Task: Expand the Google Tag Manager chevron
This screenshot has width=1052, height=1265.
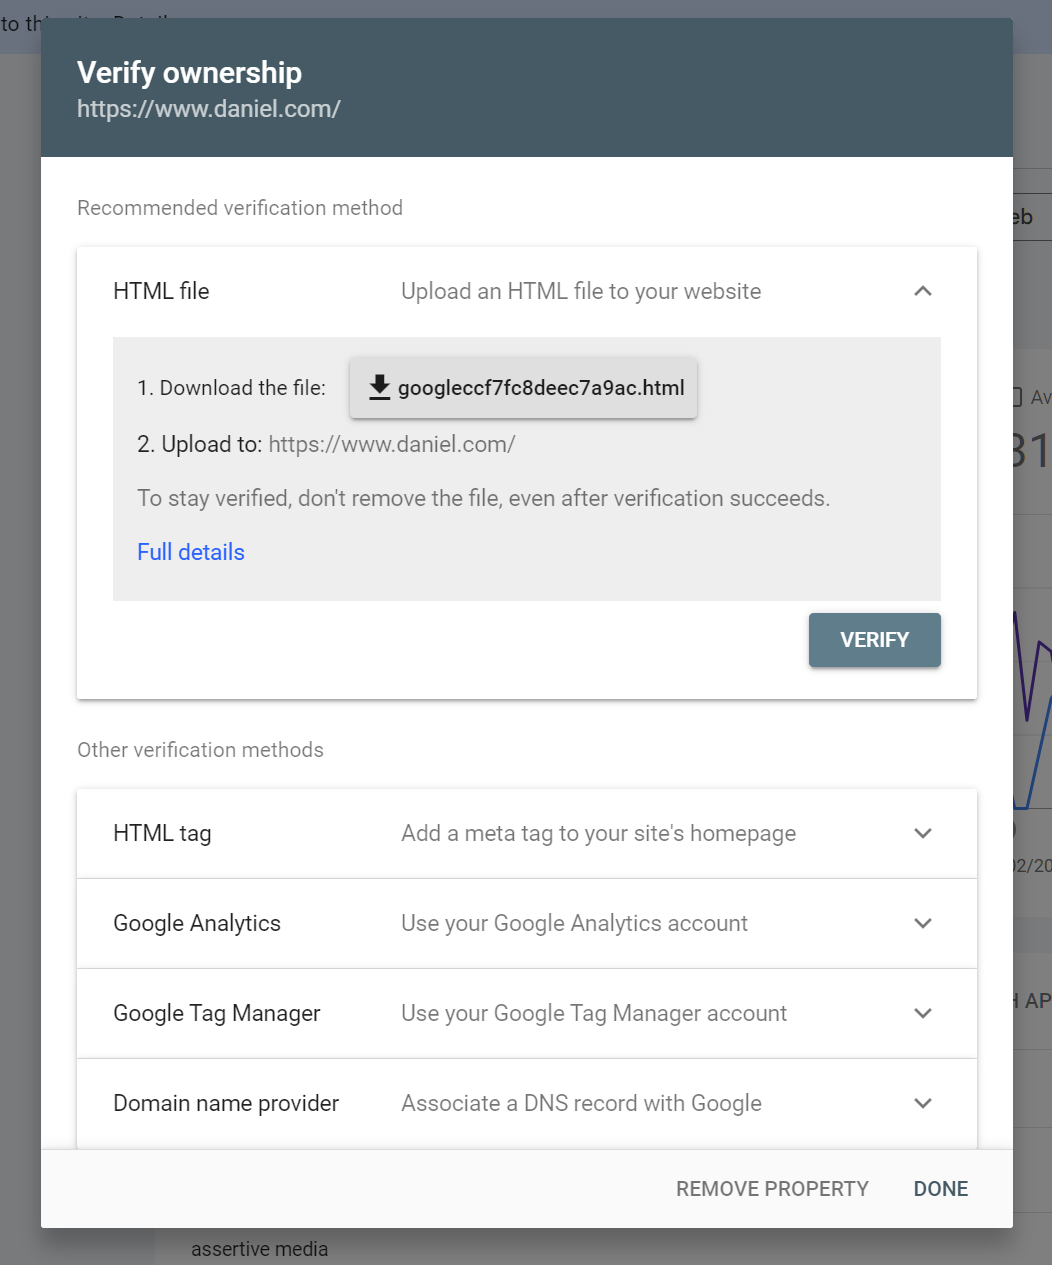Action: pyautogui.click(x=923, y=1013)
